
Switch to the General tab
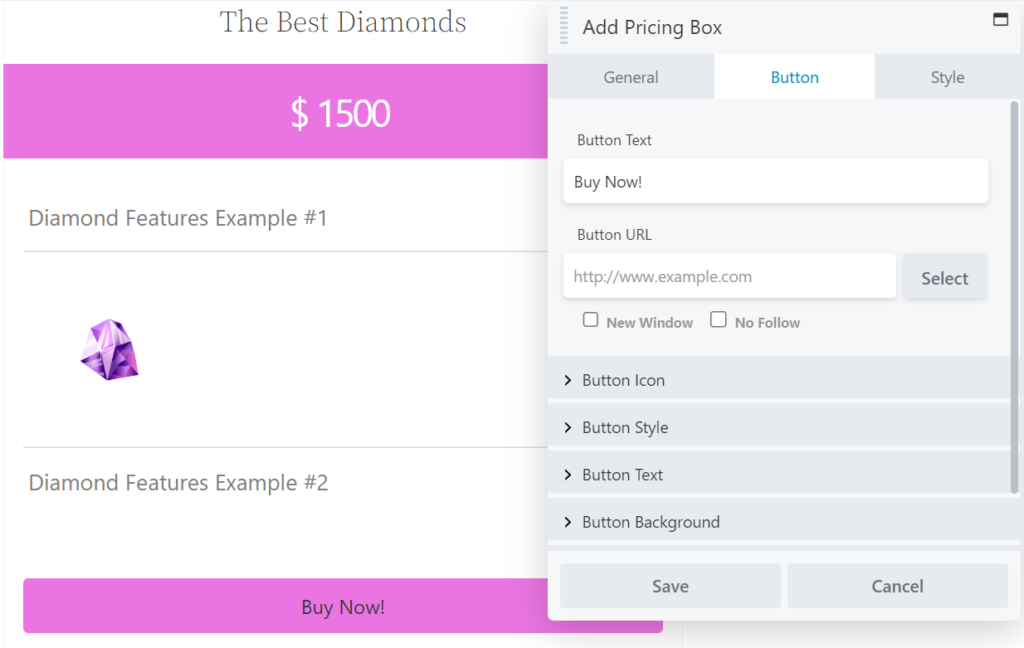(x=632, y=76)
